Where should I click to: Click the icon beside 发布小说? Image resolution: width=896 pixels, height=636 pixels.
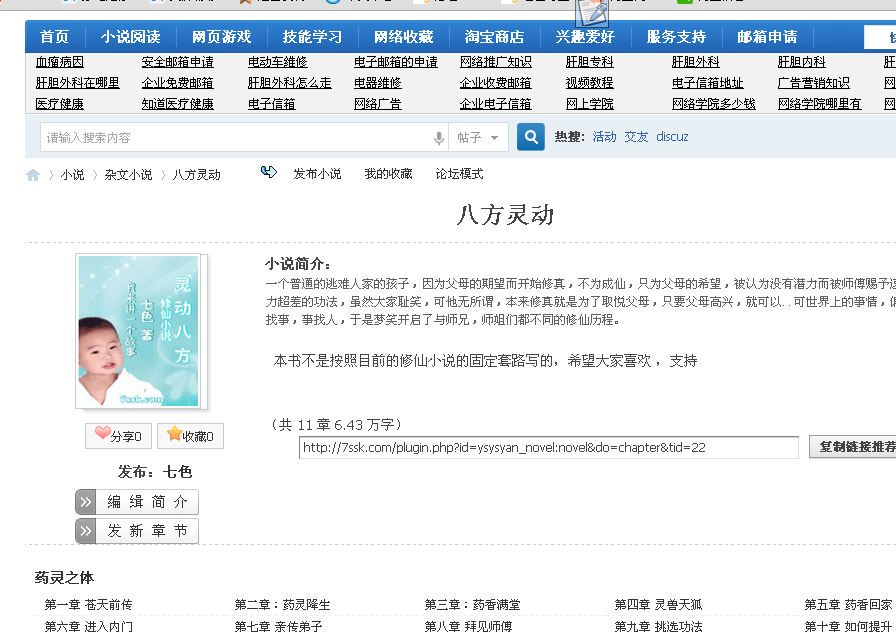pos(268,173)
